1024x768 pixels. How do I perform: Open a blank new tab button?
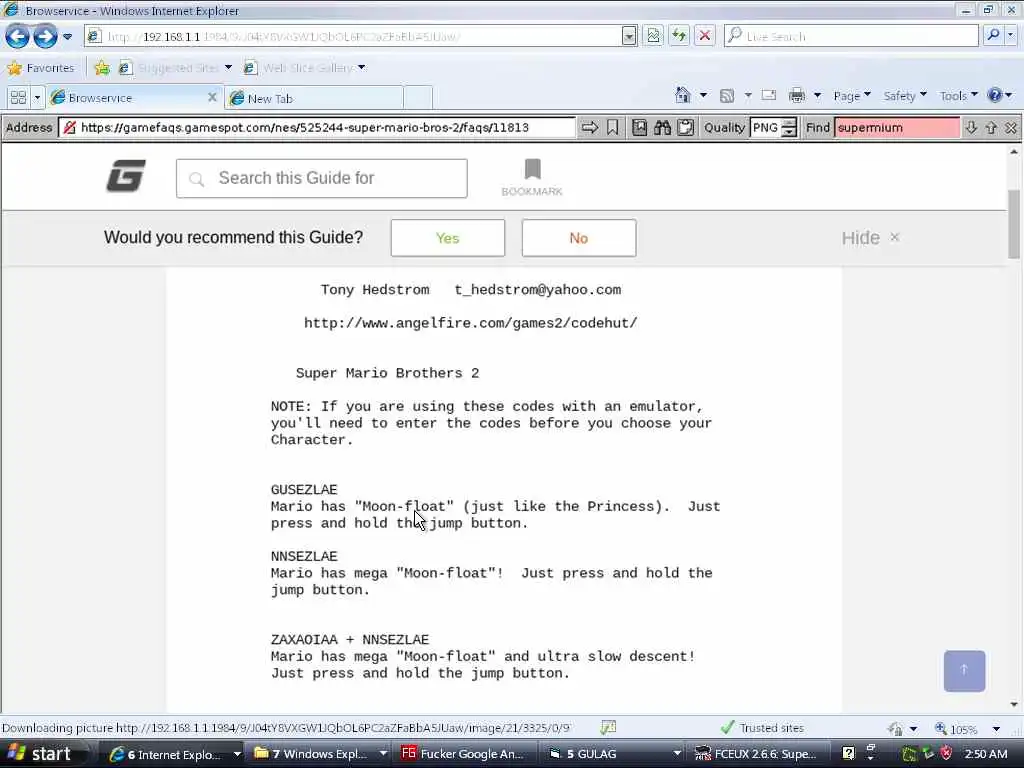pyautogui.click(x=418, y=98)
